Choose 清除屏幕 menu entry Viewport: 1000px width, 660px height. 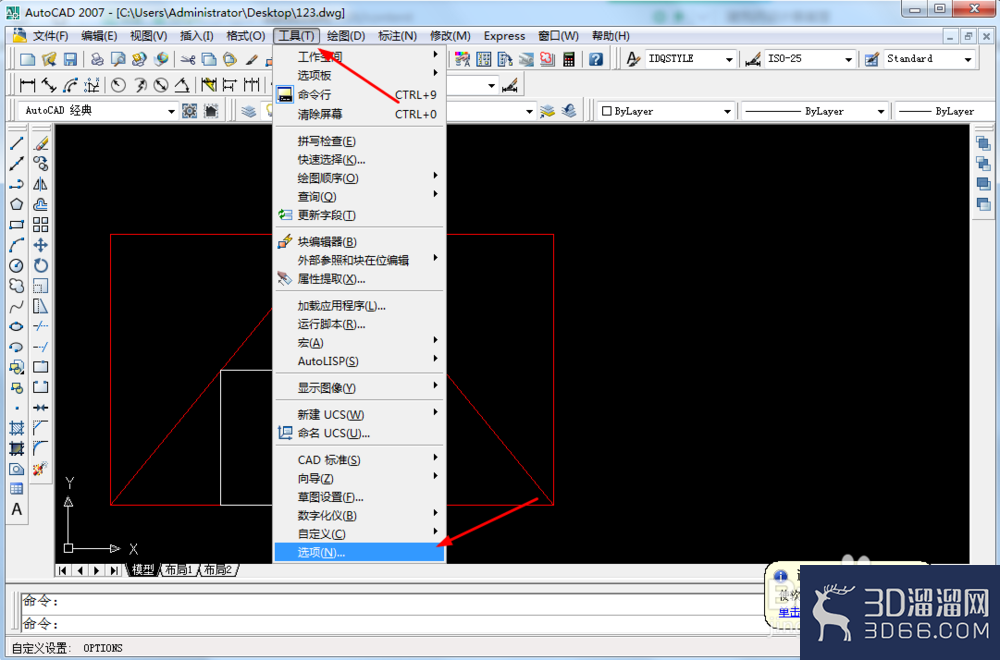click(360, 114)
